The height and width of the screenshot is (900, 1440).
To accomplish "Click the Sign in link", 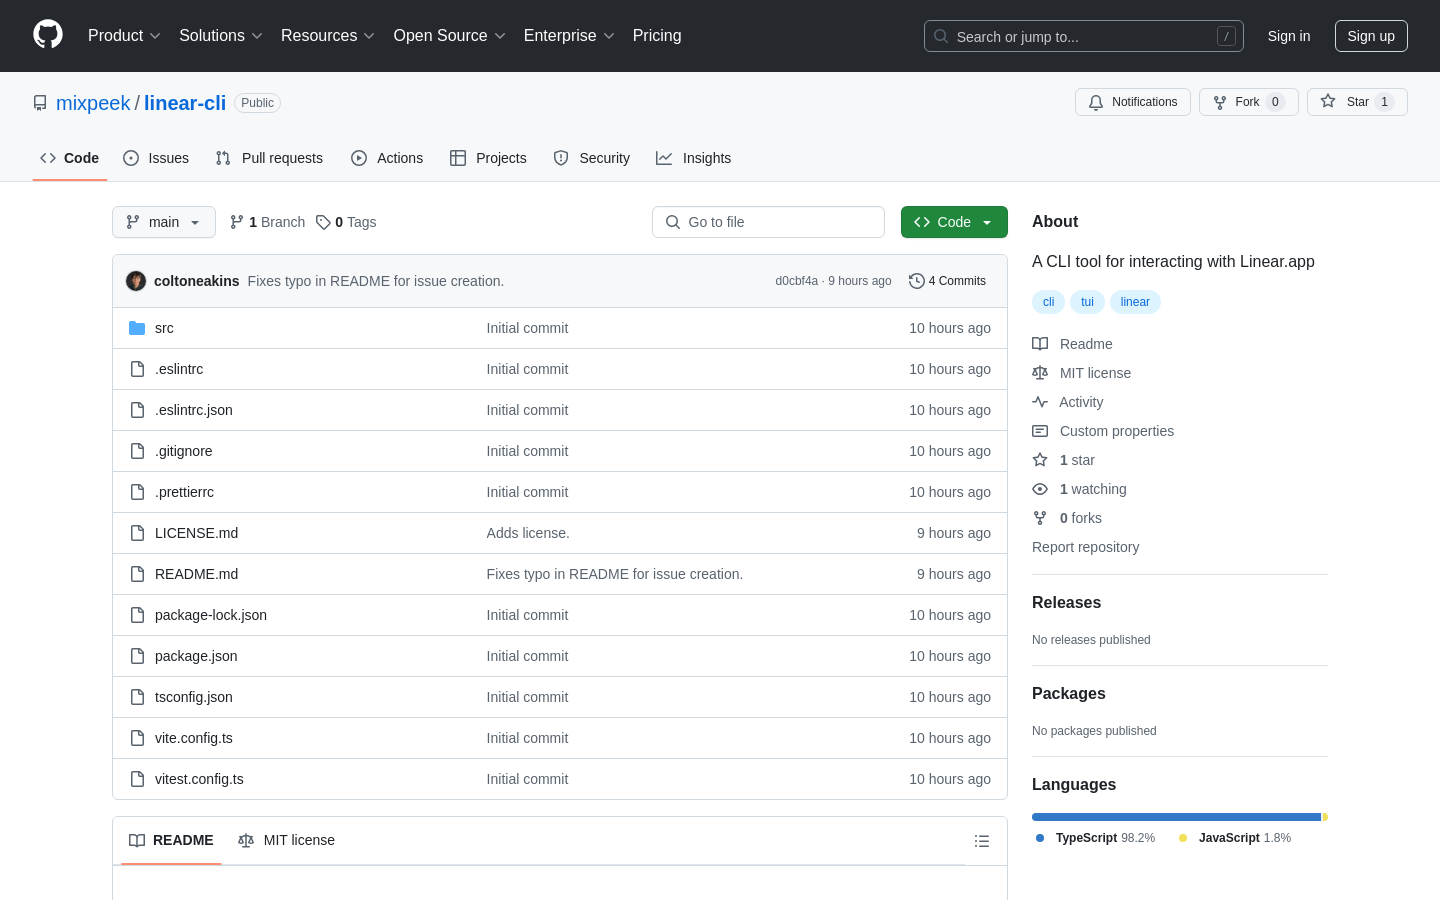I will coord(1289,36).
